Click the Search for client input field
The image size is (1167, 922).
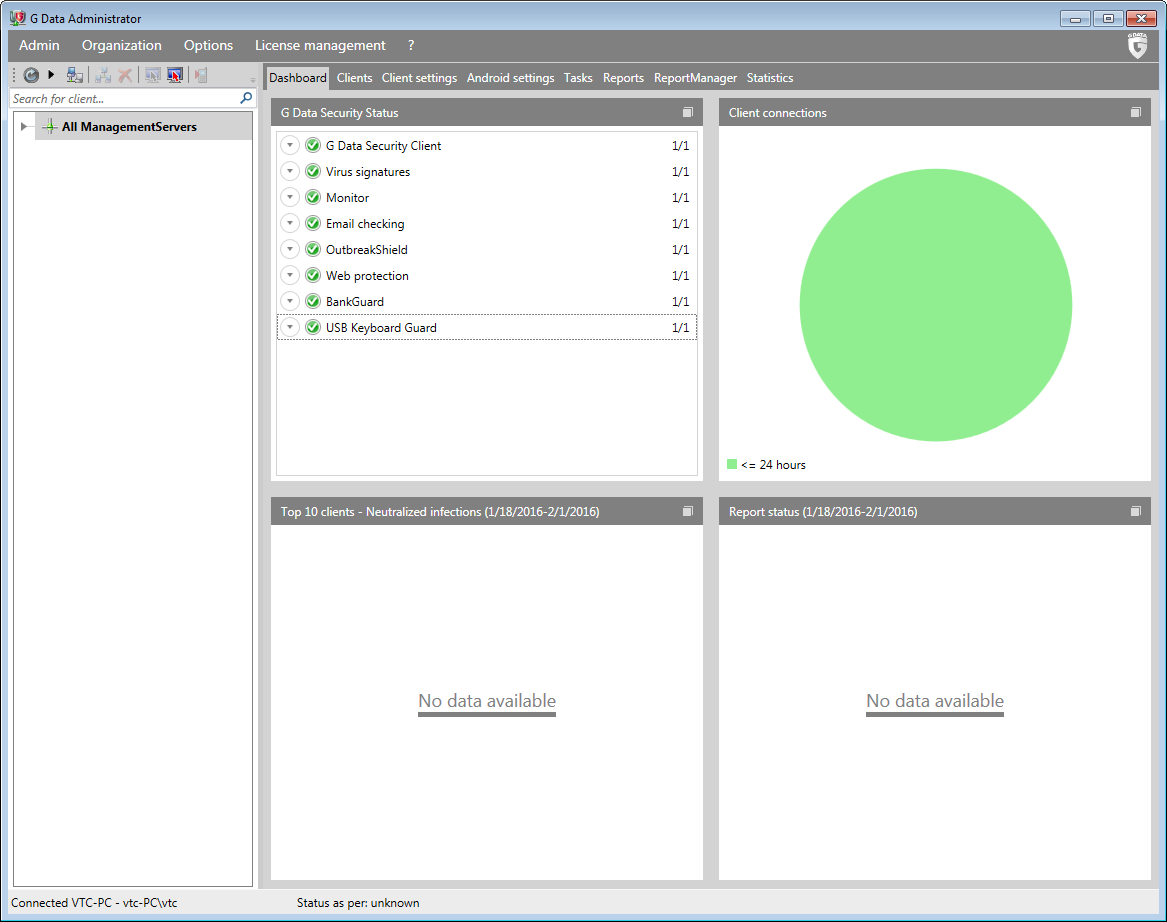pos(120,99)
